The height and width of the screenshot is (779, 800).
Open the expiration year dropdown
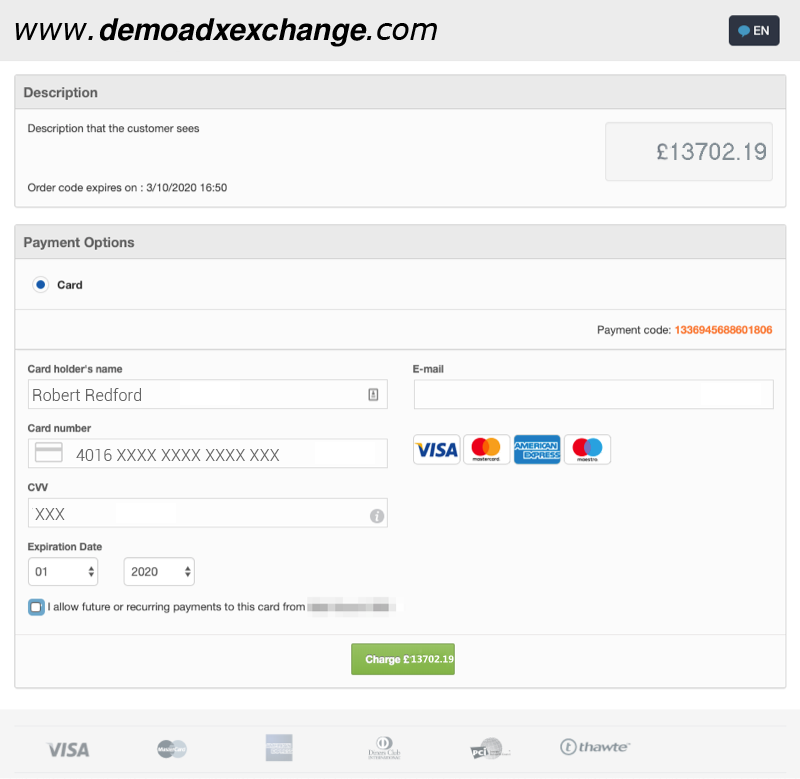[x=159, y=572]
